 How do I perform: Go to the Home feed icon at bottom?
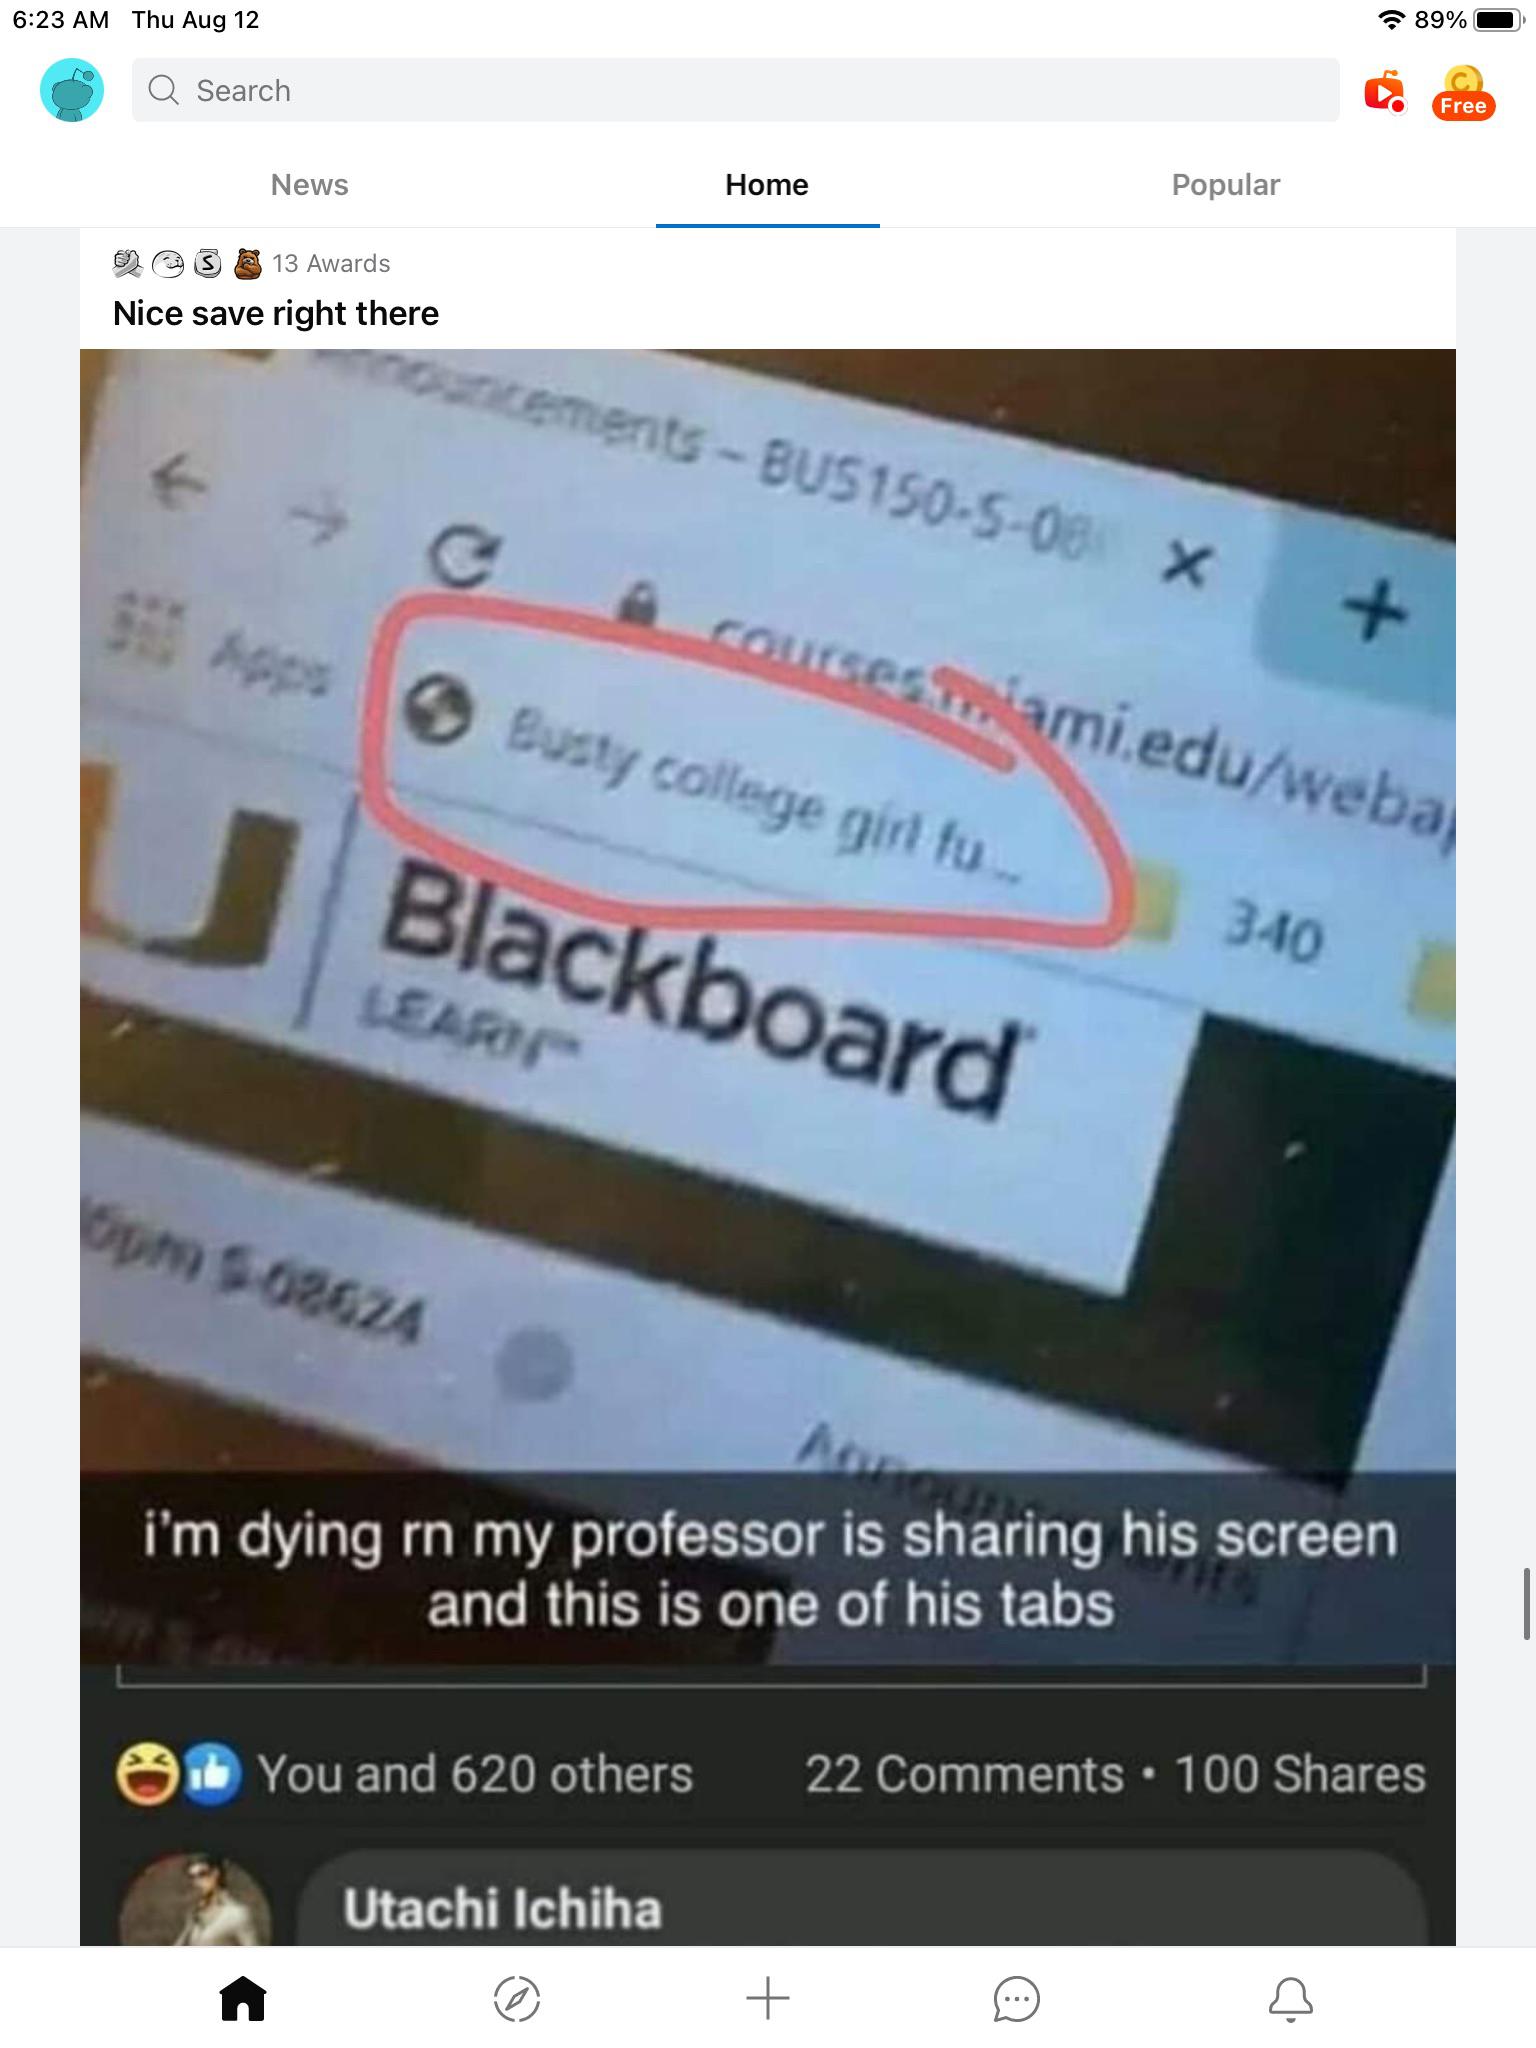coord(243,1999)
